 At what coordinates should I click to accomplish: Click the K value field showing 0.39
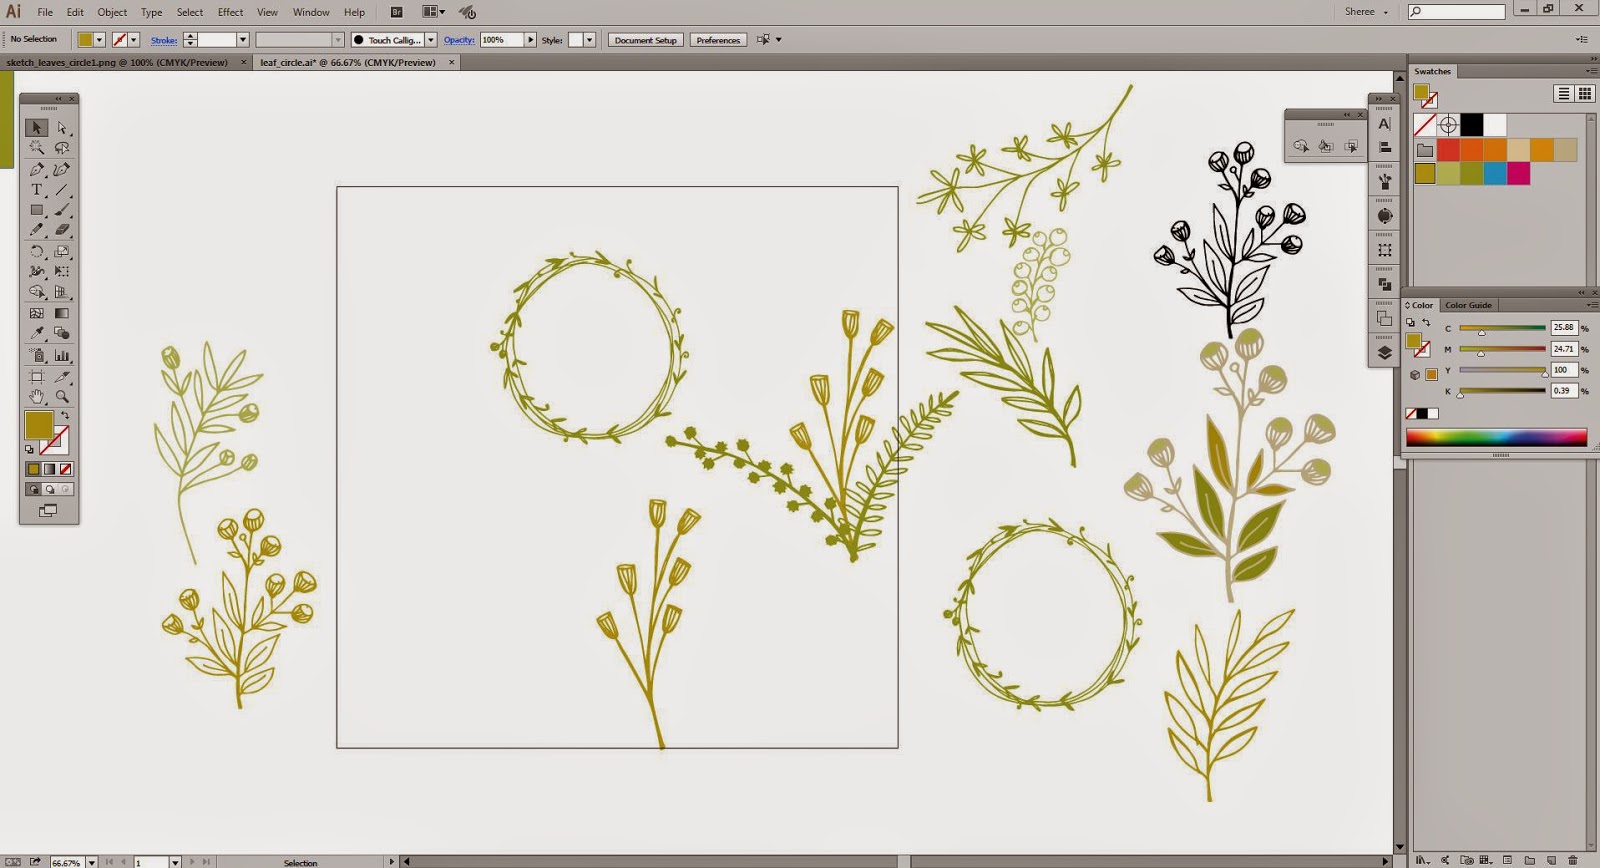tap(1563, 391)
